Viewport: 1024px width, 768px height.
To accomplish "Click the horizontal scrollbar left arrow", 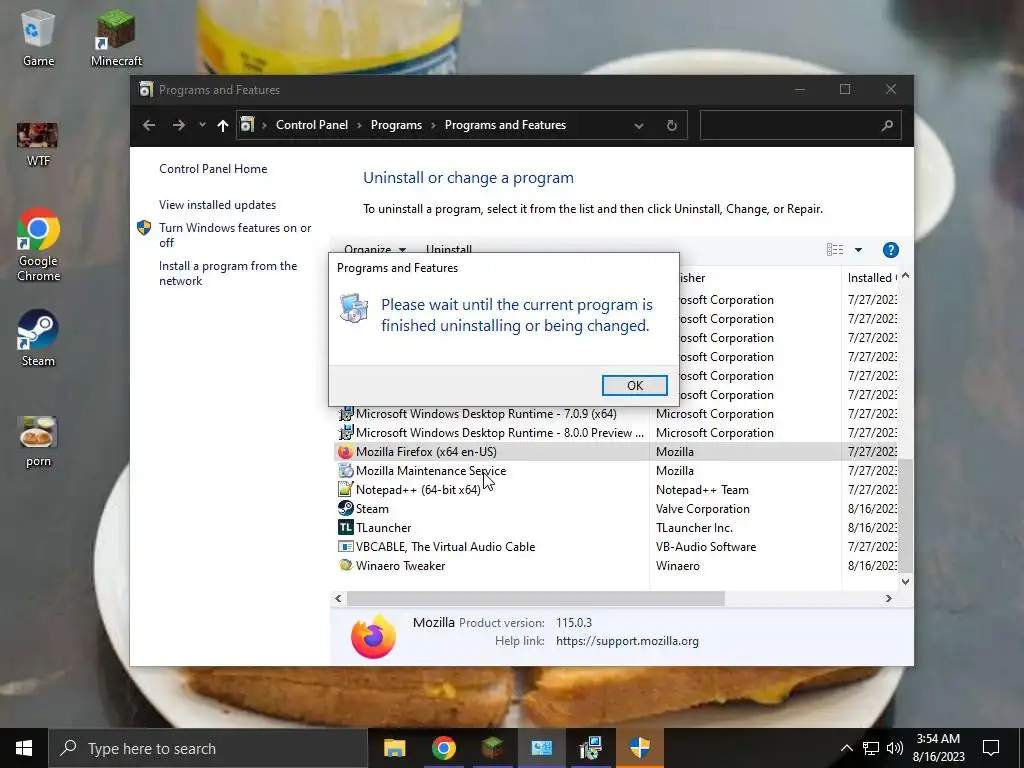I will tap(338, 598).
